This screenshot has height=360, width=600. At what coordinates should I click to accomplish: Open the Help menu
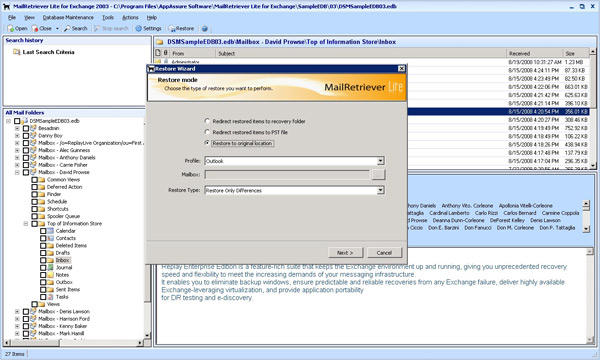(x=152, y=18)
